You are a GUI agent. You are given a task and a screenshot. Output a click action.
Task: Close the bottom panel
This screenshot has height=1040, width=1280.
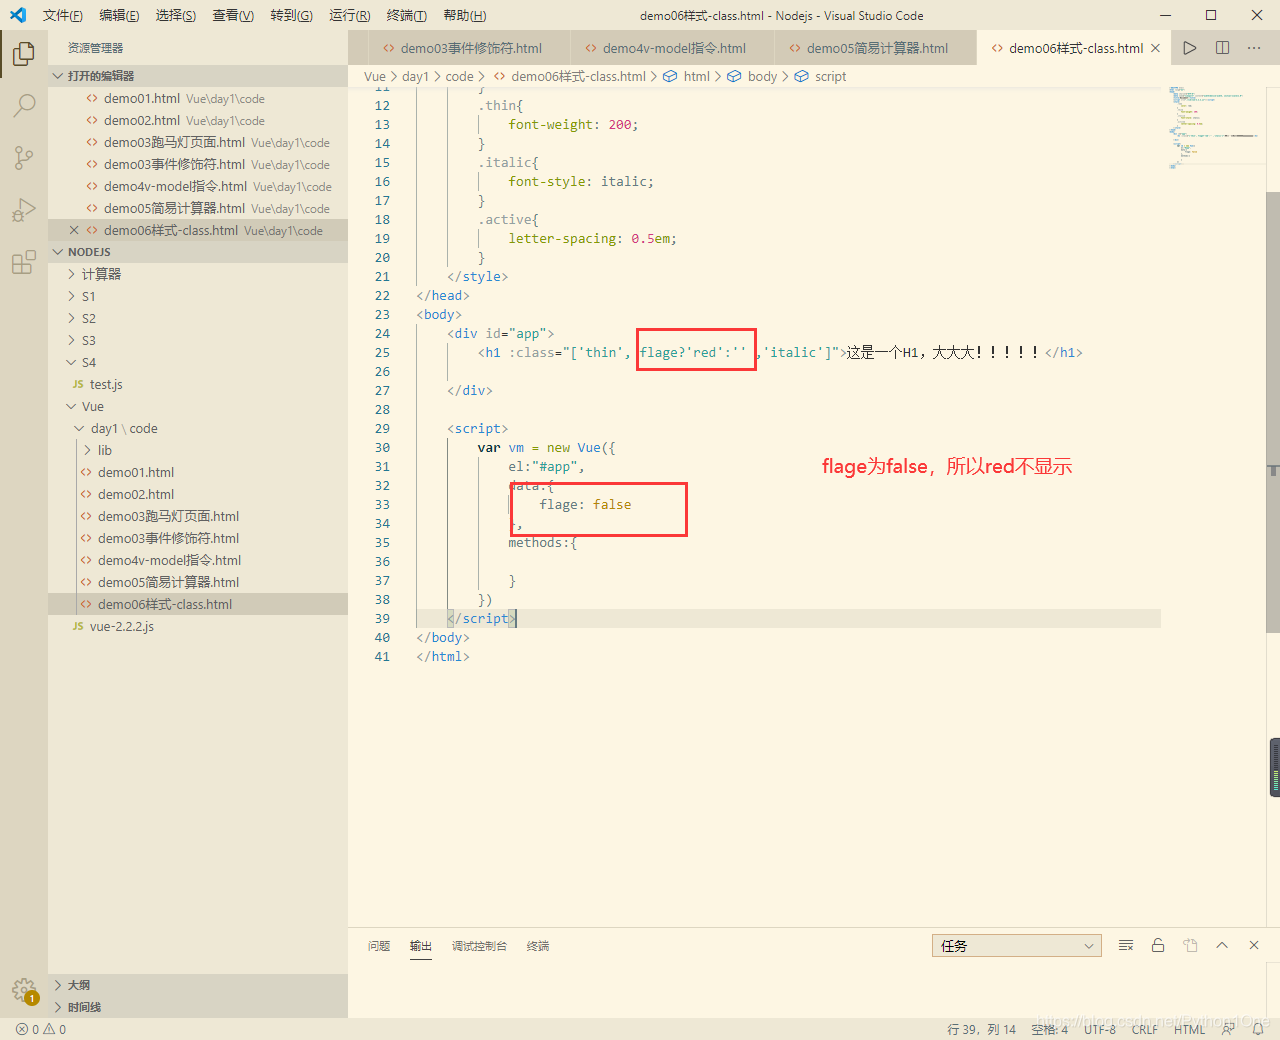tap(1254, 945)
